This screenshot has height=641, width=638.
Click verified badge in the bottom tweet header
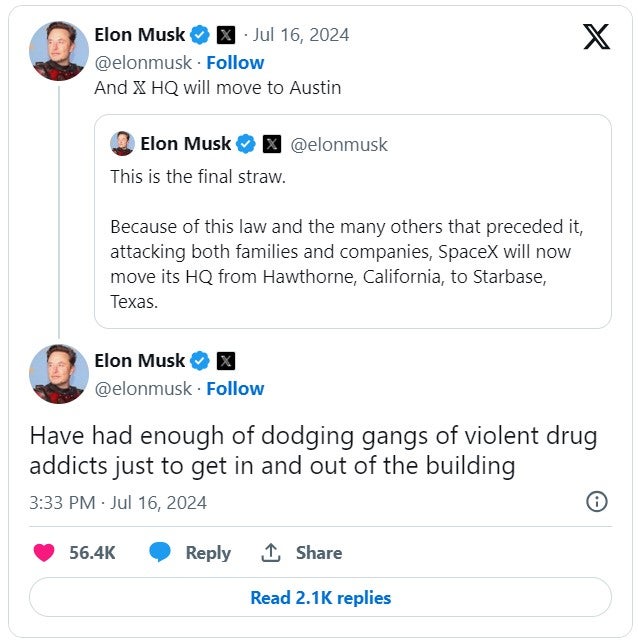(x=200, y=361)
